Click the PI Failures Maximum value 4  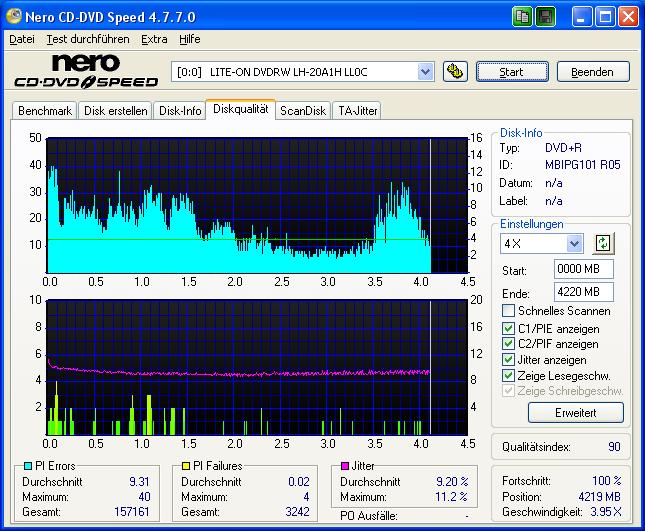coord(306,497)
